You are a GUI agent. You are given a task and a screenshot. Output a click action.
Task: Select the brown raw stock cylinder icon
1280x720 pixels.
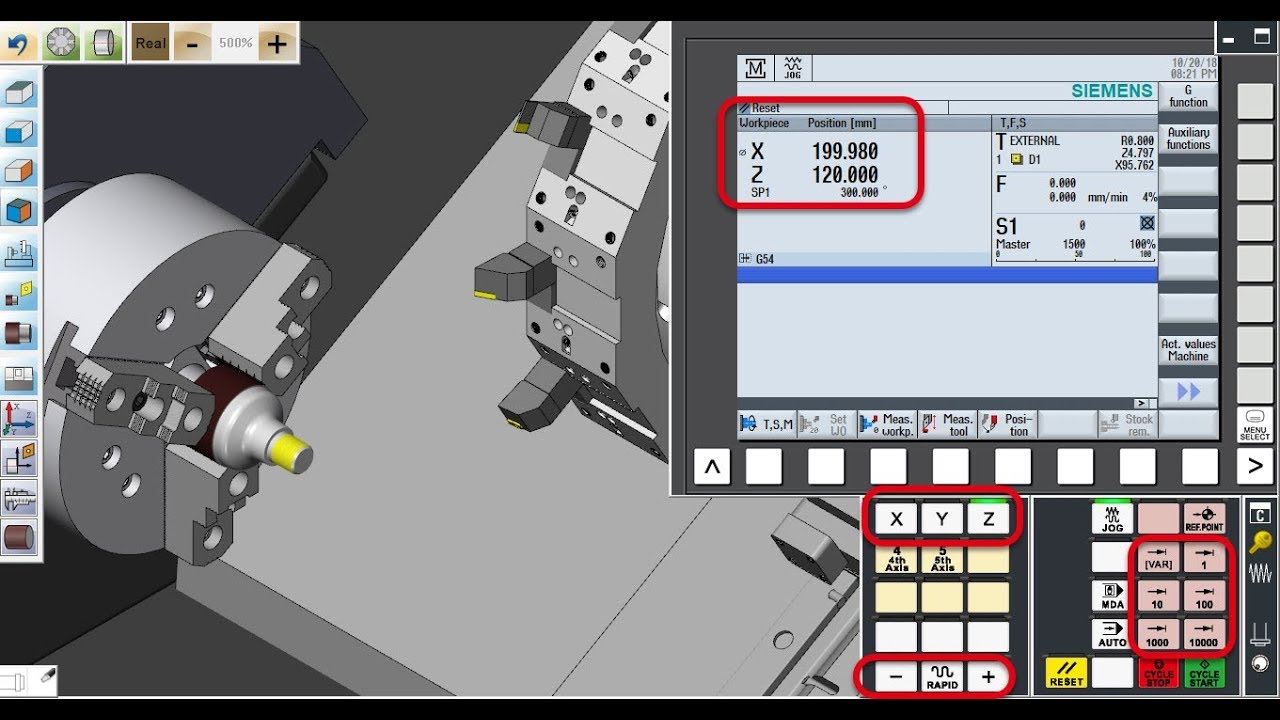click(20, 536)
